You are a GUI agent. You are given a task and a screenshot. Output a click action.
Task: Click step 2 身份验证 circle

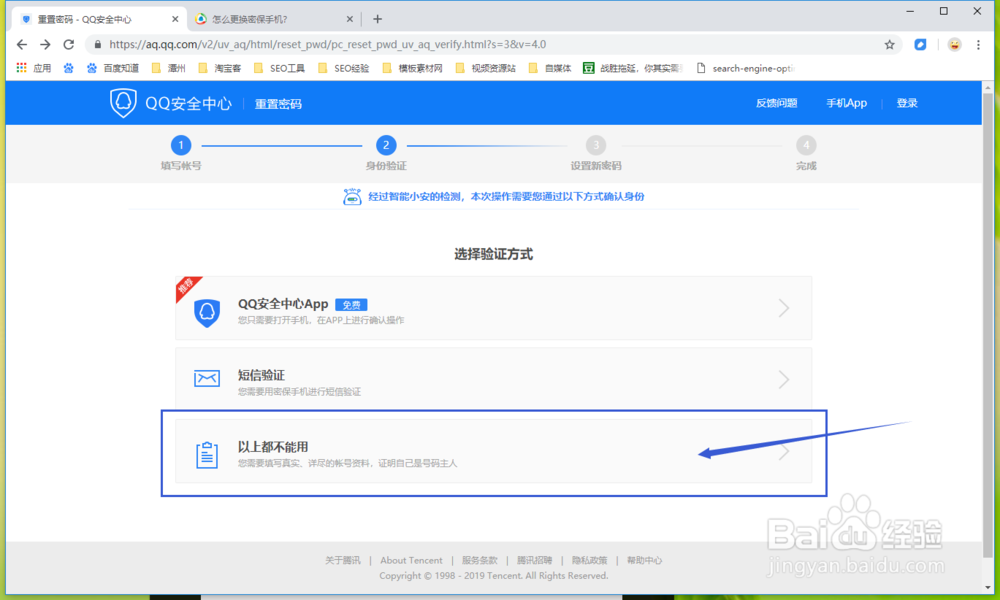pyautogui.click(x=386, y=145)
